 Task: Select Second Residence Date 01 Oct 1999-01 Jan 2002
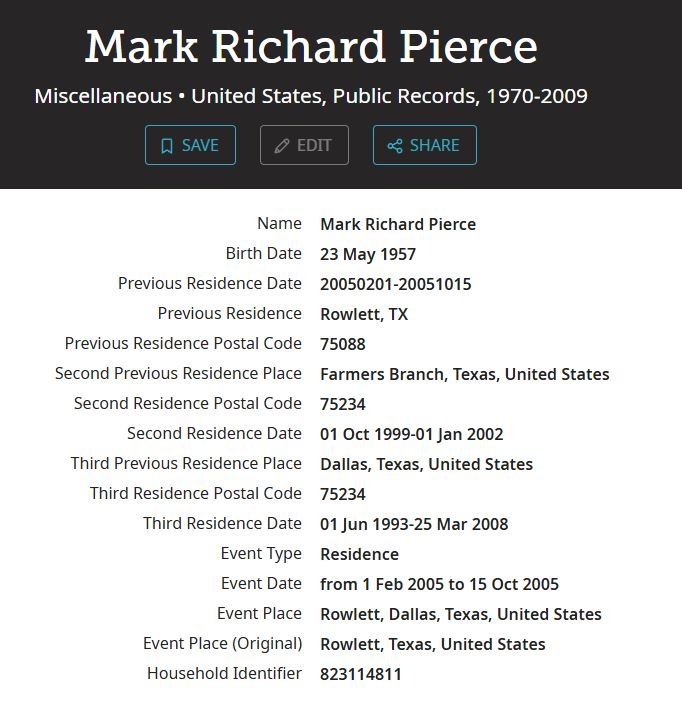pos(411,434)
